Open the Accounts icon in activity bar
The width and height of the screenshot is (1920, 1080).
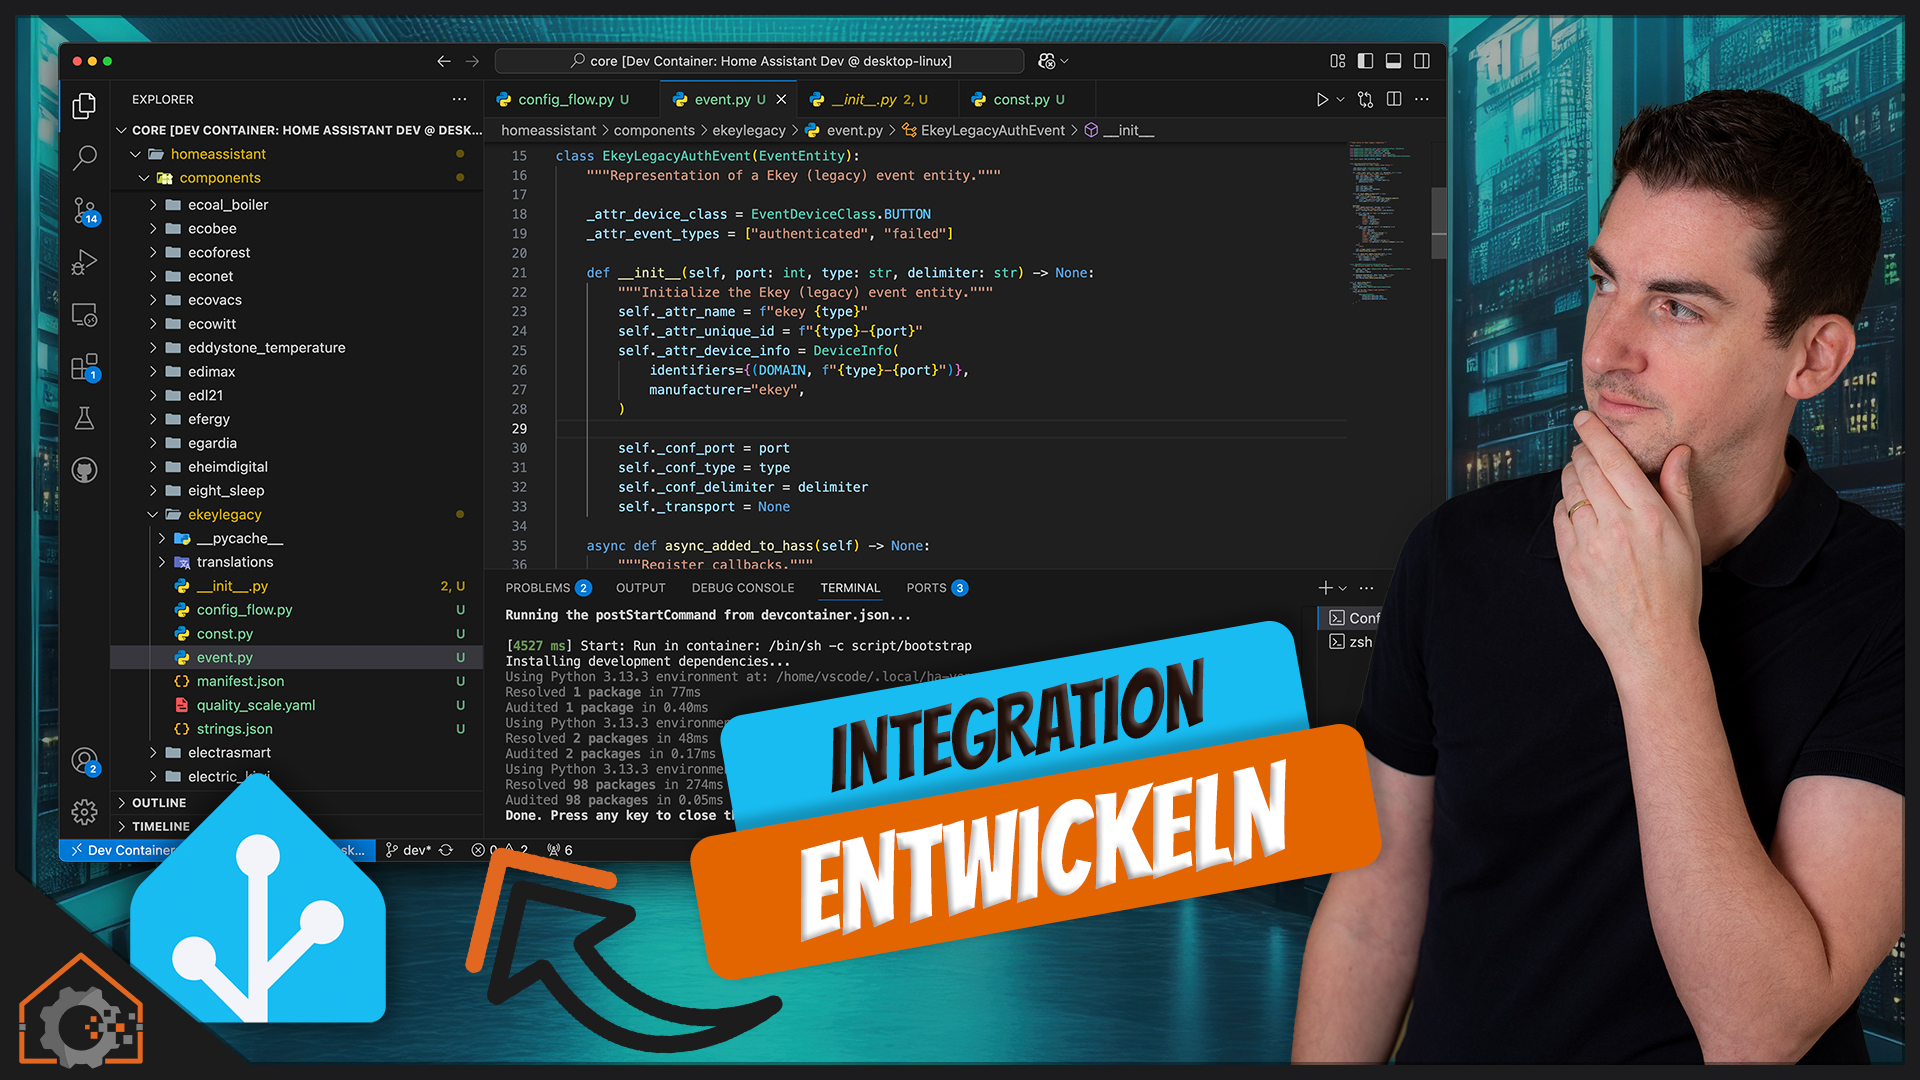(x=84, y=760)
